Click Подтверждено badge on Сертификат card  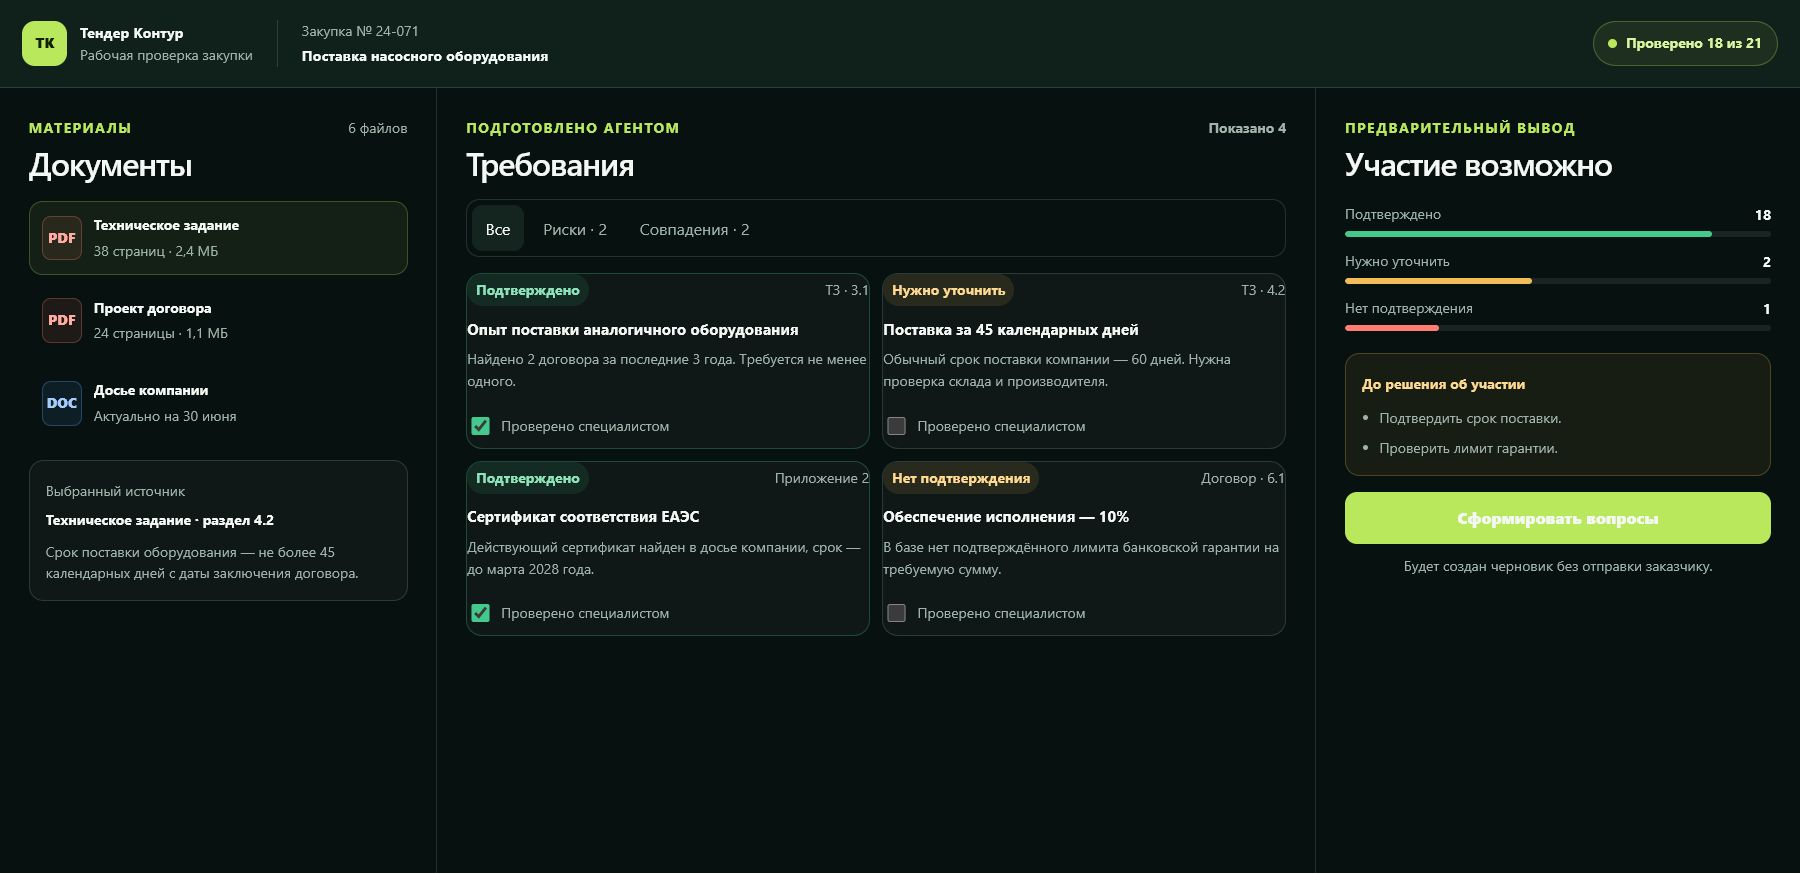click(528, 478)
